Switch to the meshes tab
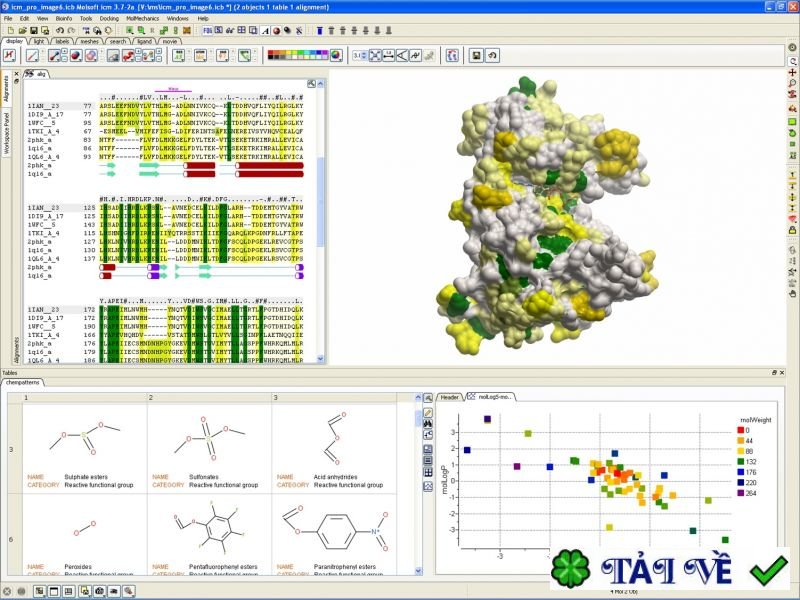The width and height of the screenshot is (800, 600). pos(89,41)
